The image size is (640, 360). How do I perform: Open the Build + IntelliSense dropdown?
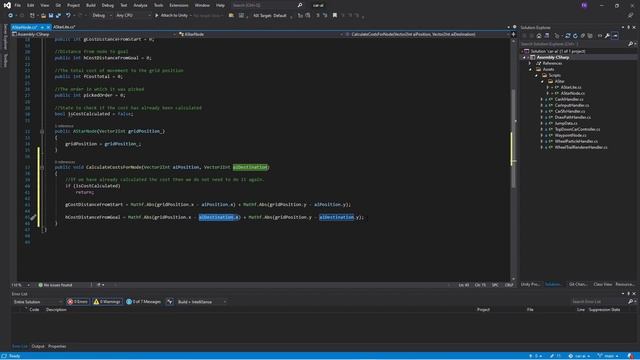pyautogui.click(x=202, y=302)
